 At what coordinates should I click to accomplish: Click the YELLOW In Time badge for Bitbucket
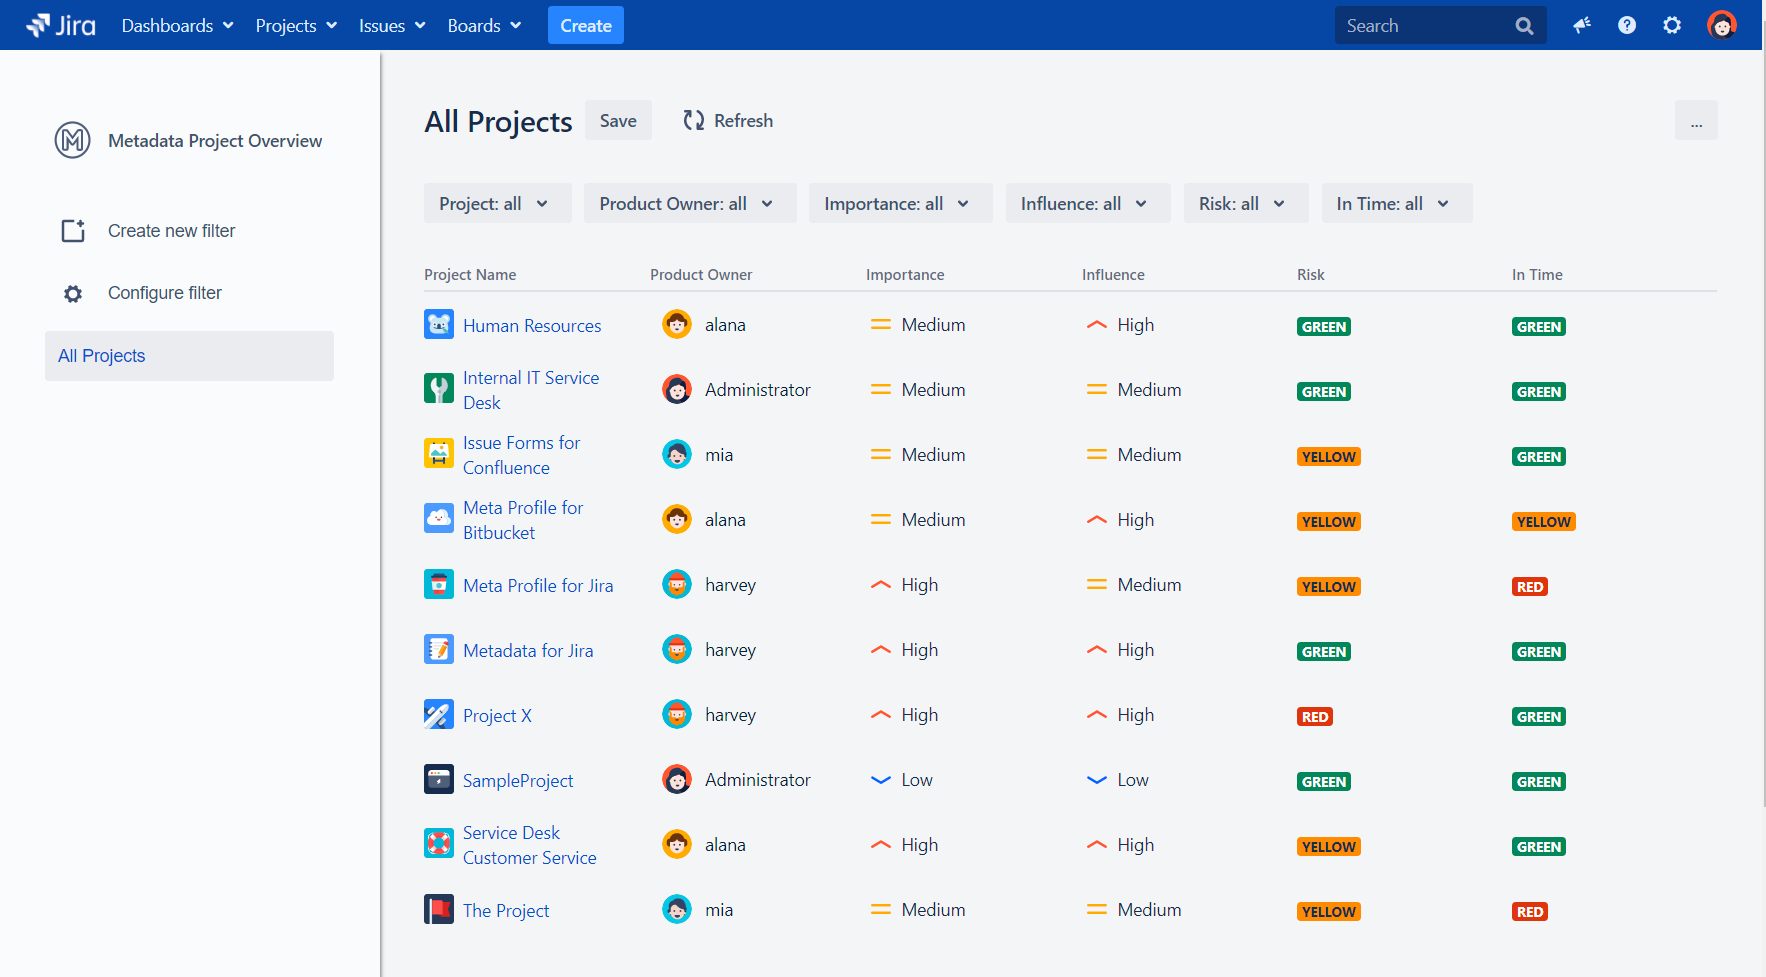[1543, 521]
